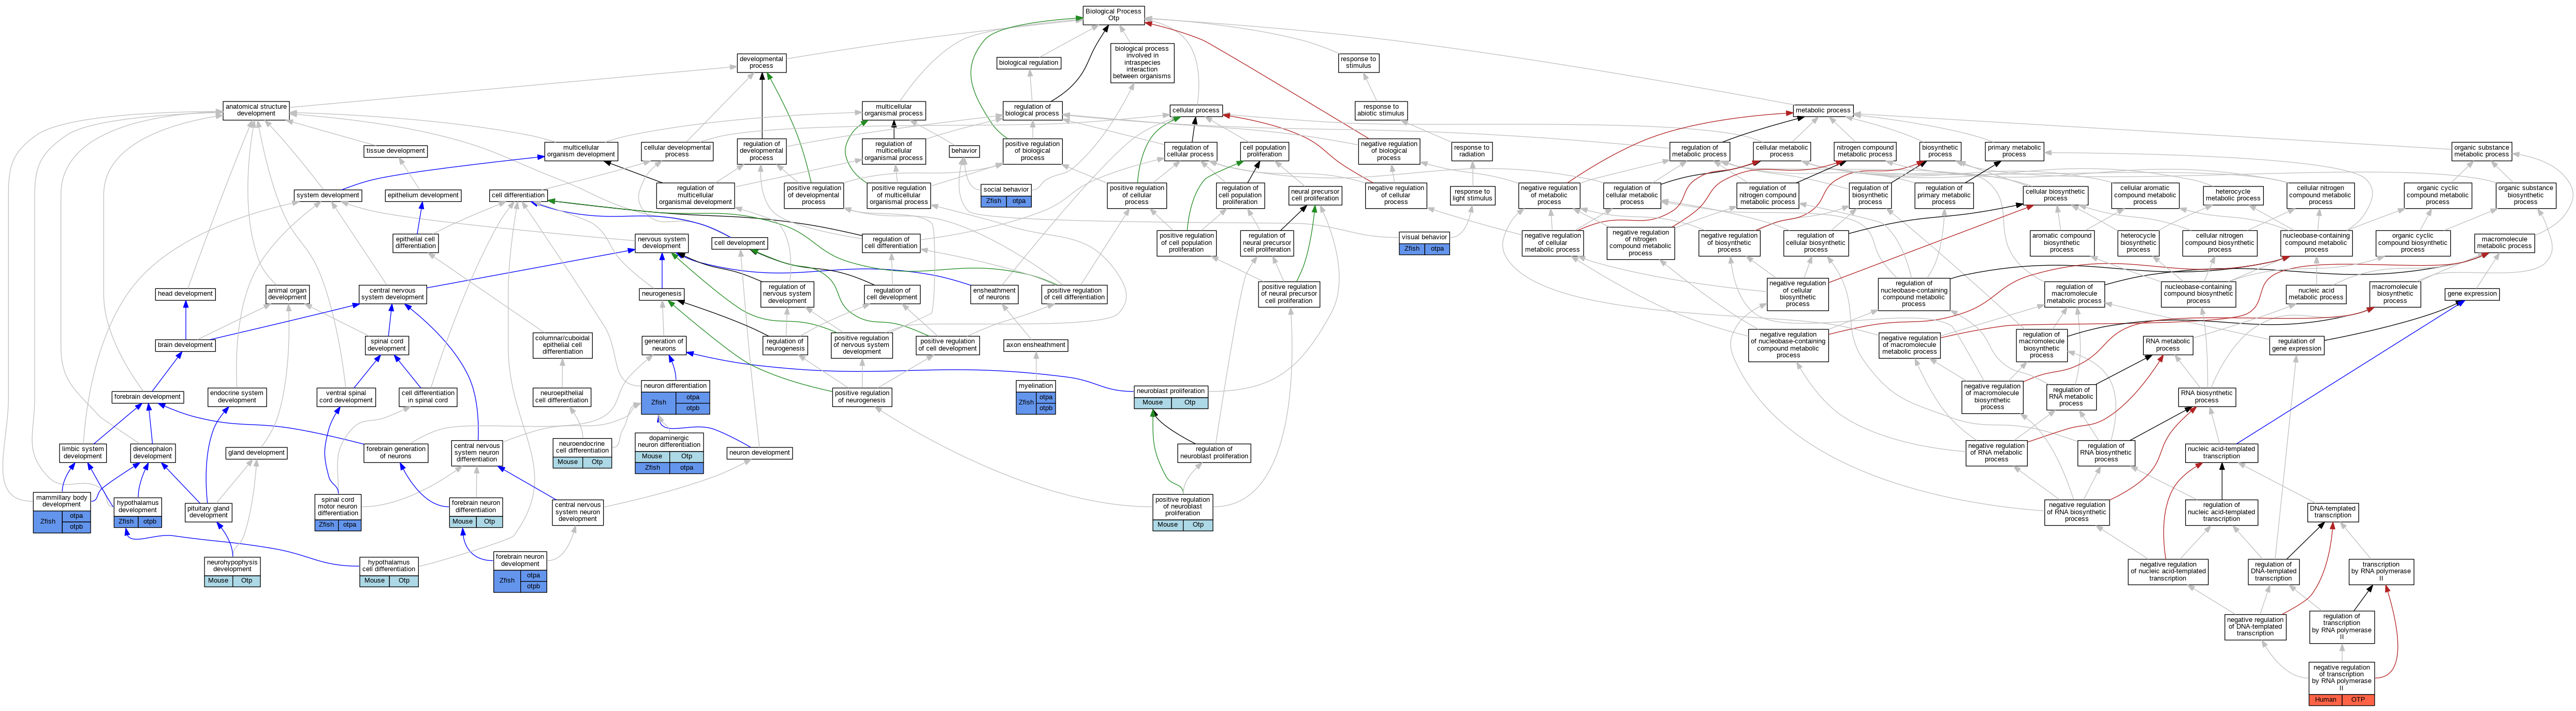This screenshot has height=711, width=2576.
Task: Click the 'gene expression' node
Action: pyautogui.click(x=2472, y=294)
